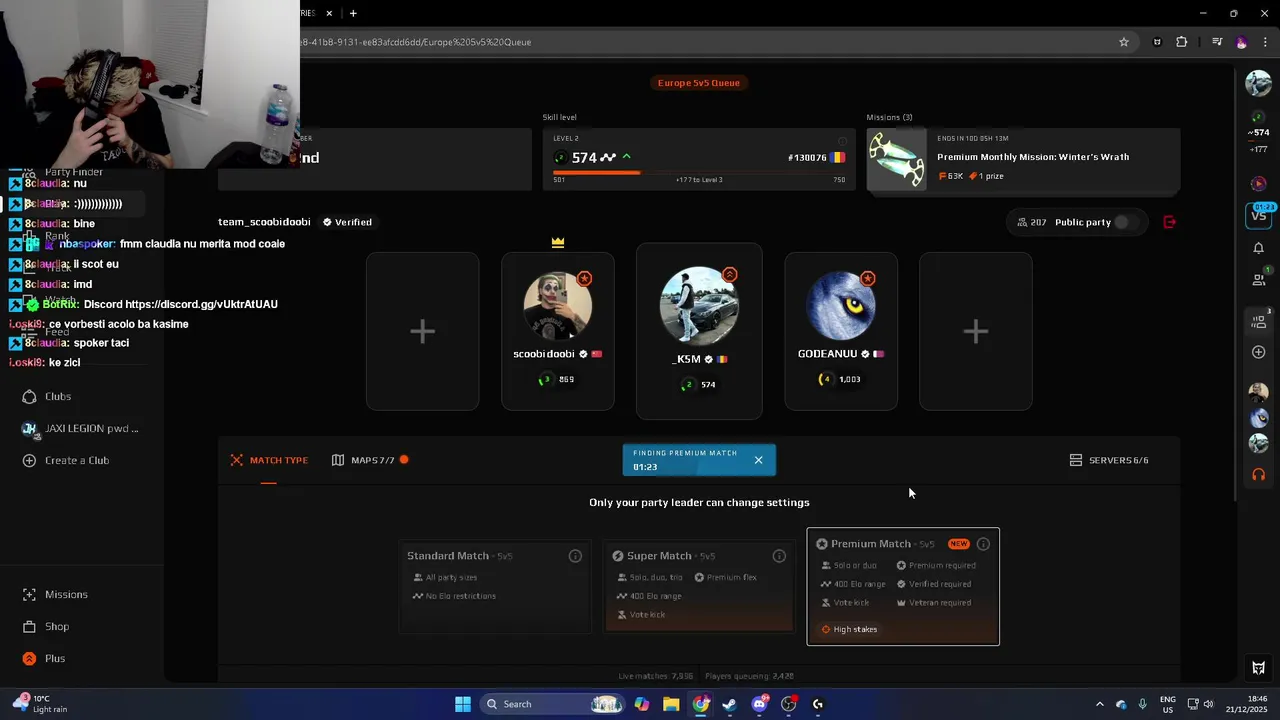
Task: Show info for Super Match
Action: (779, 556)
